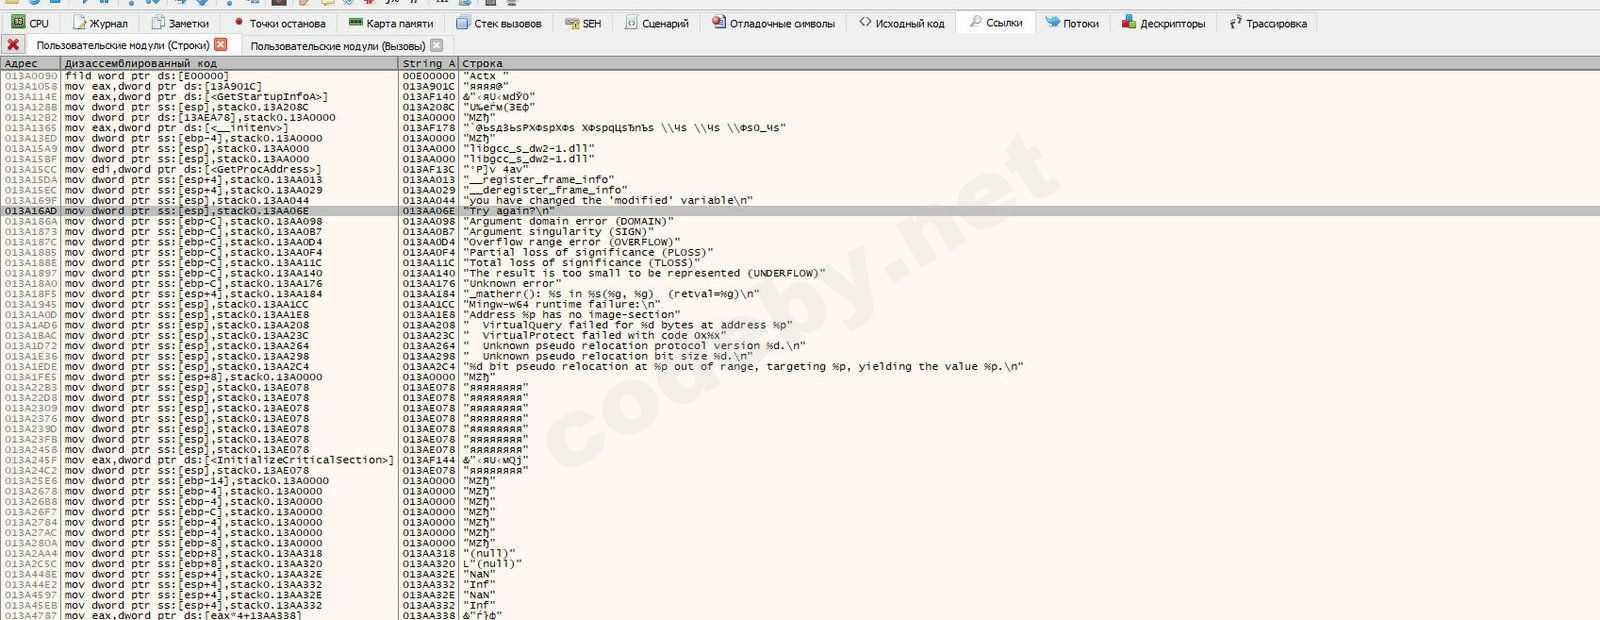
Task: Open the Карта памяти memory map tab
Action: 391,23
